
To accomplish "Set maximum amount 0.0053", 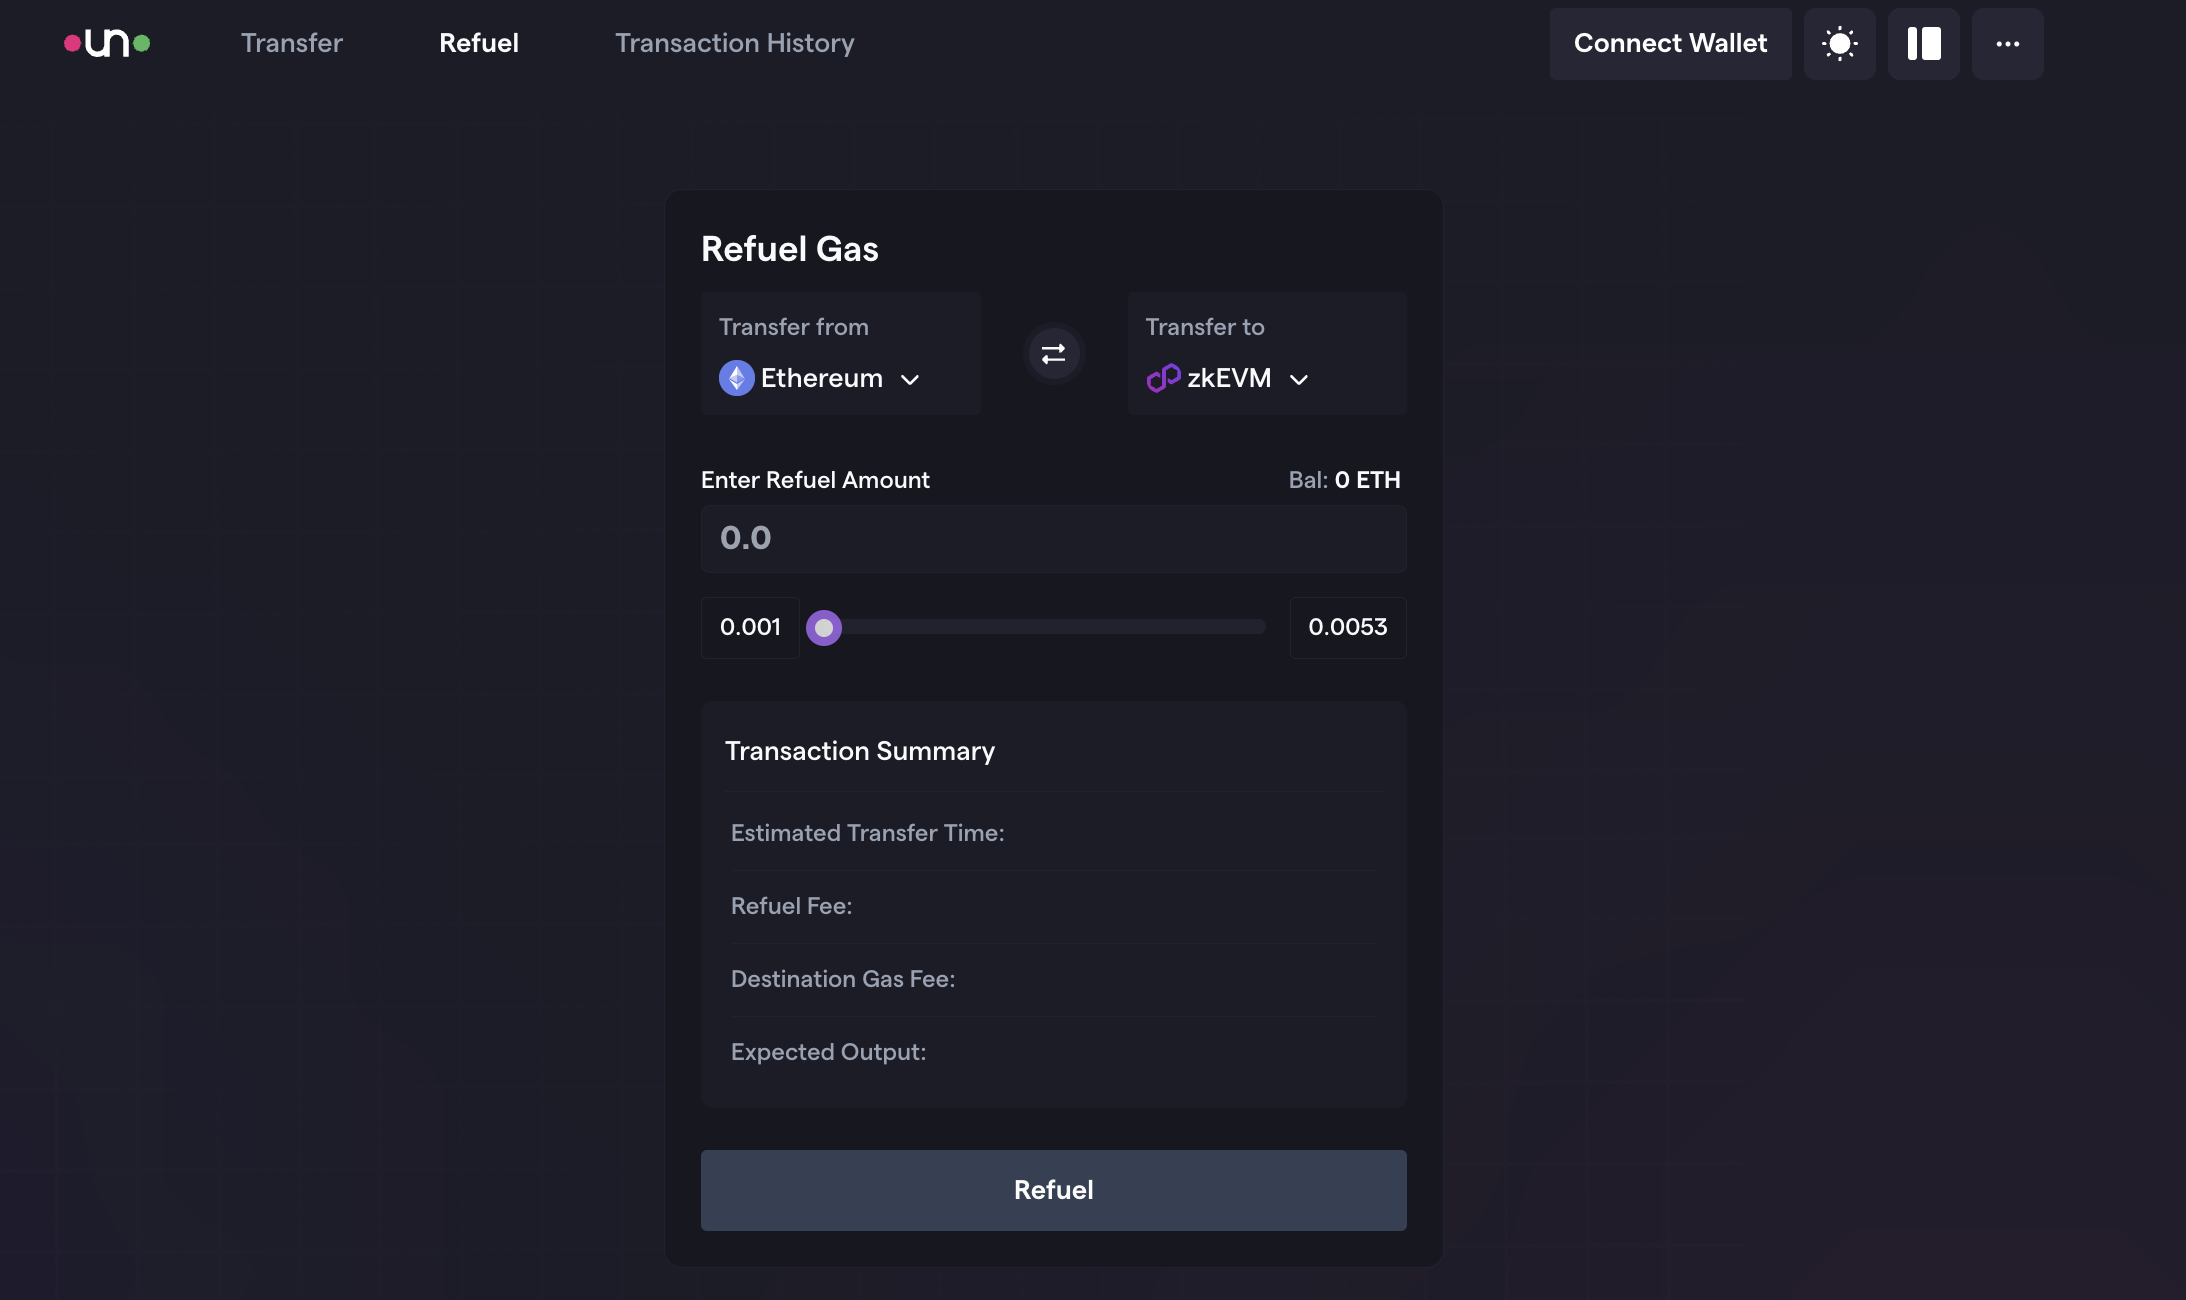I will (x=1347, y=628).
